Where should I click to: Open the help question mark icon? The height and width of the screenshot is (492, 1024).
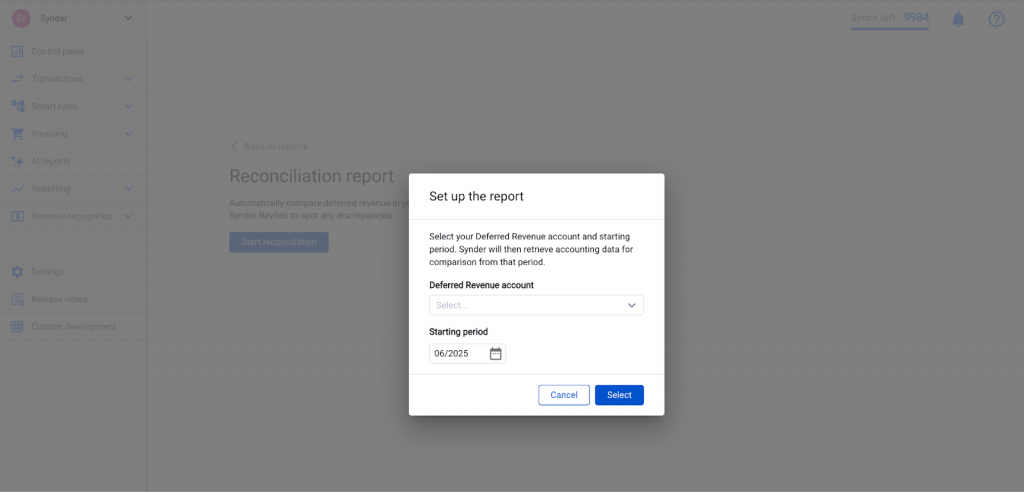[996, 19]
